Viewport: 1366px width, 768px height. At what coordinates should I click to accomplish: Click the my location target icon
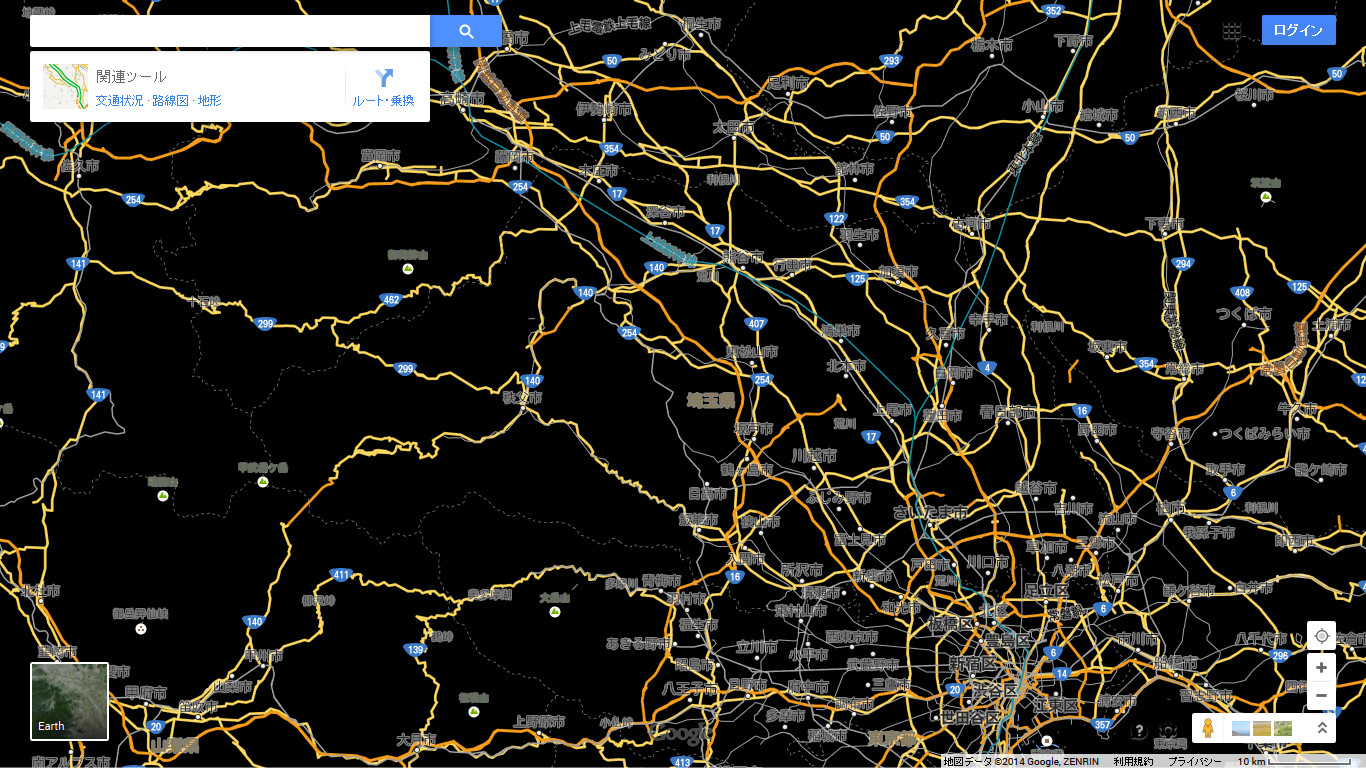click(1321, 636)
